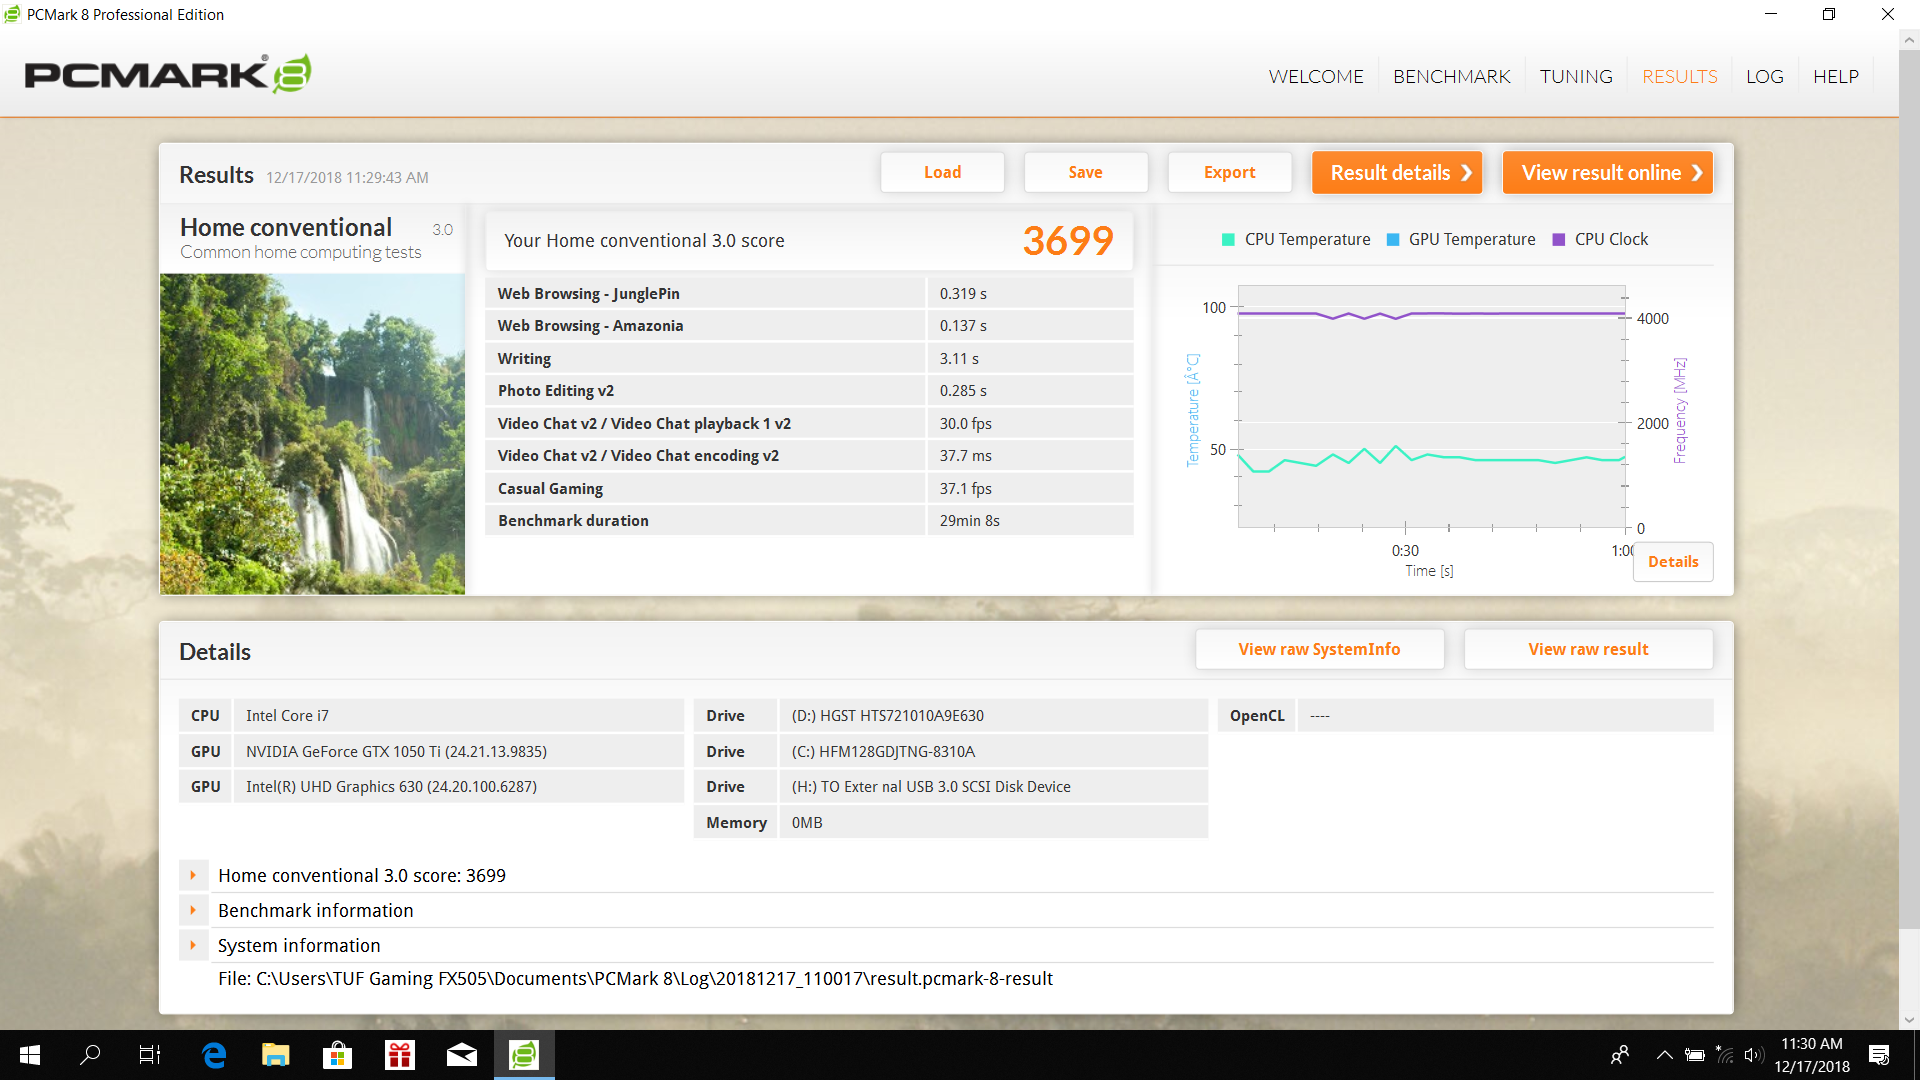Screen dimensions: 1920x1080
Task: Click the Save results button
Action: [1085, 172]
